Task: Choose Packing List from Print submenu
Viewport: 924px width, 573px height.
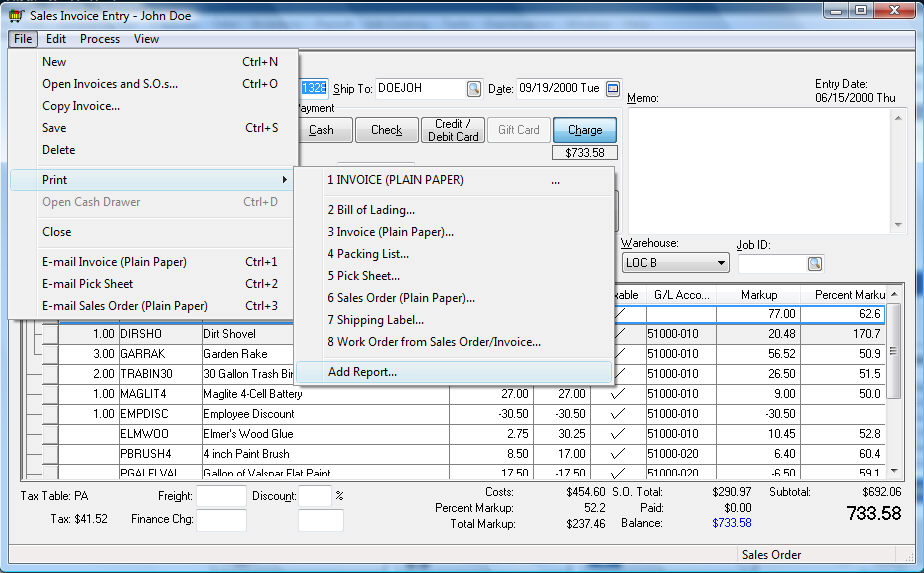Action: click(x=372, y=254)
